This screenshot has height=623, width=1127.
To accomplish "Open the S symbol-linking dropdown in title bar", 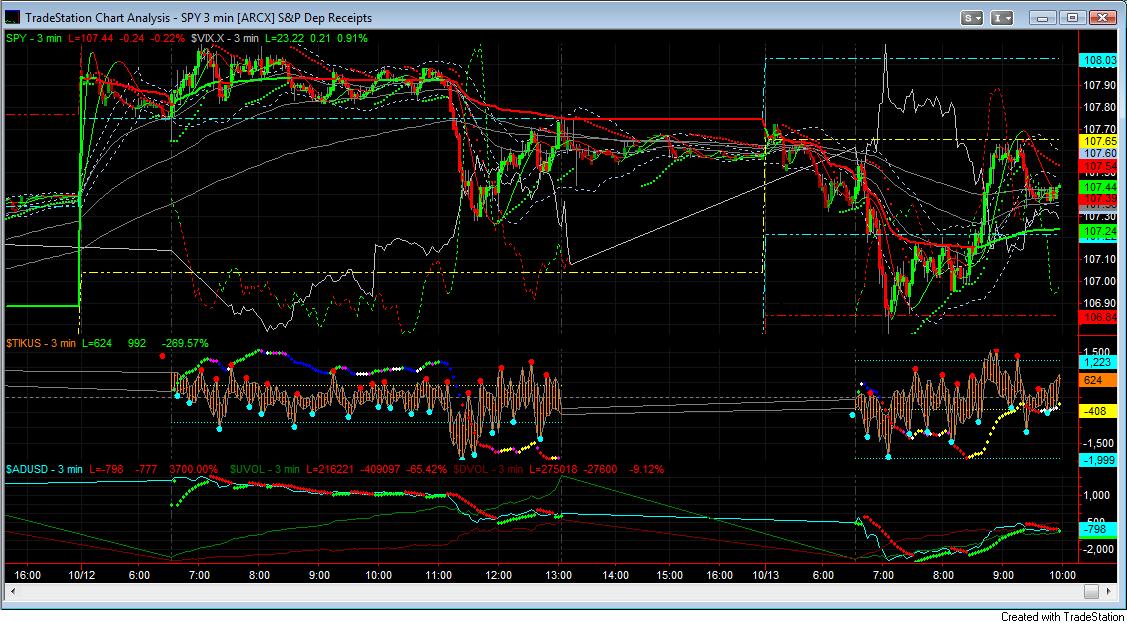I will tap(972, 17).
